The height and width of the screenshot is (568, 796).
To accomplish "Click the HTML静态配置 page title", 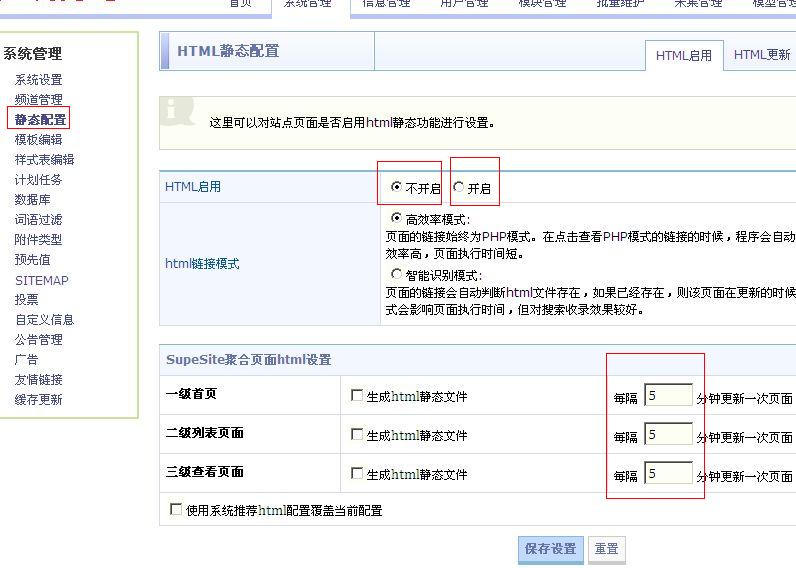I will tap(228, 51).
